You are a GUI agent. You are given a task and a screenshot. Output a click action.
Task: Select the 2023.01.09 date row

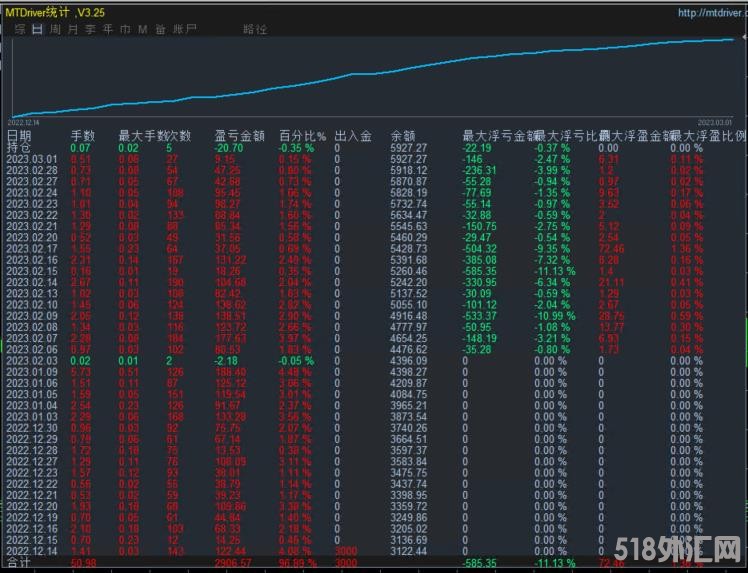(31, 372)
